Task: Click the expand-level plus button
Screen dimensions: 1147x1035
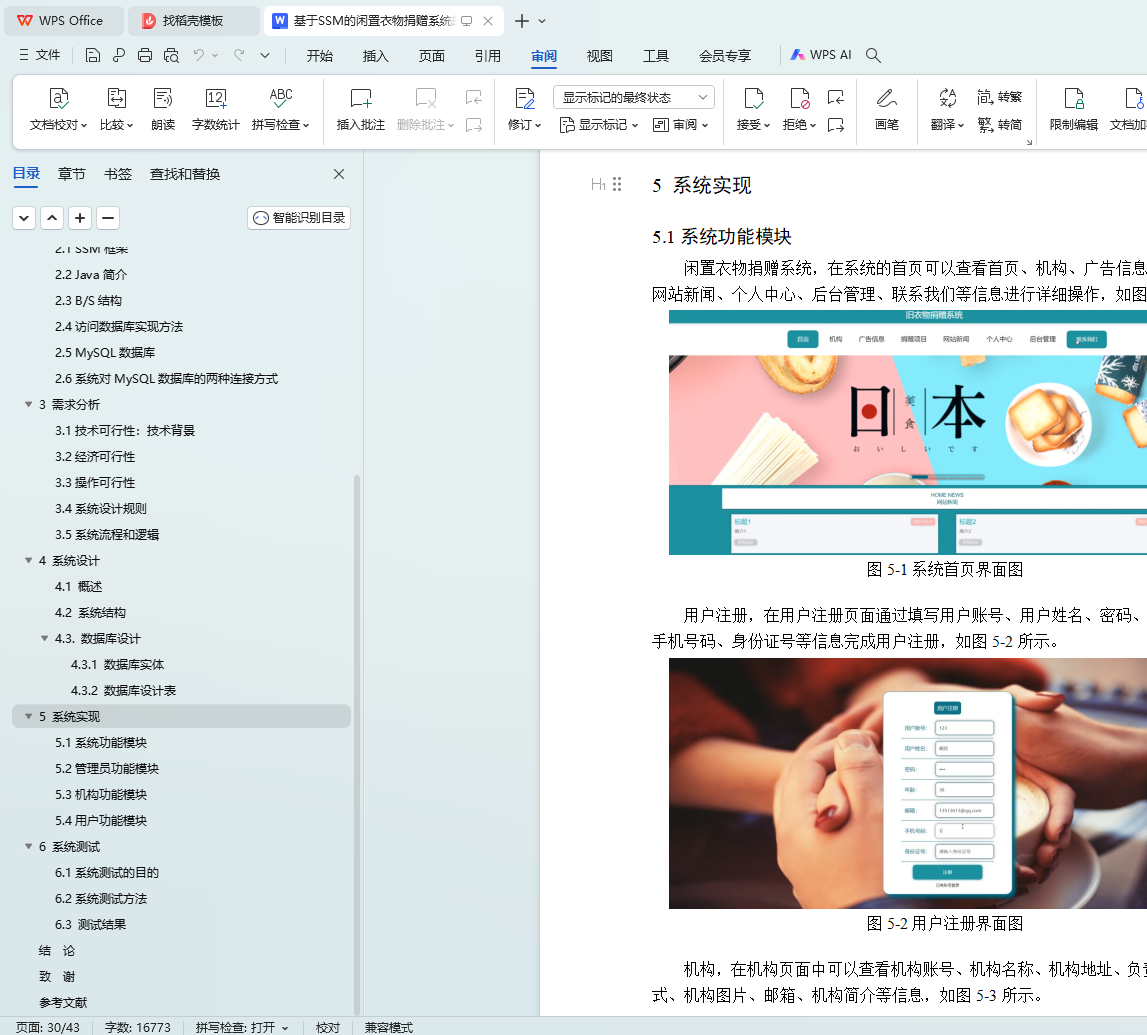Action: [x=80, y=218]
